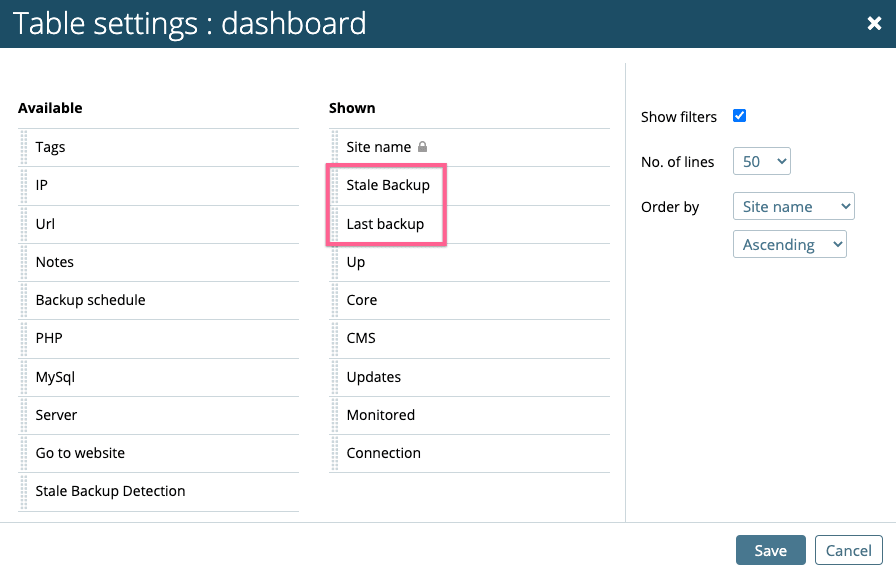Image resolution: width=896 pixels, height=573 pixels.
Task: Save the table settings
Action: pyautogui.click(x=771, y=550)
